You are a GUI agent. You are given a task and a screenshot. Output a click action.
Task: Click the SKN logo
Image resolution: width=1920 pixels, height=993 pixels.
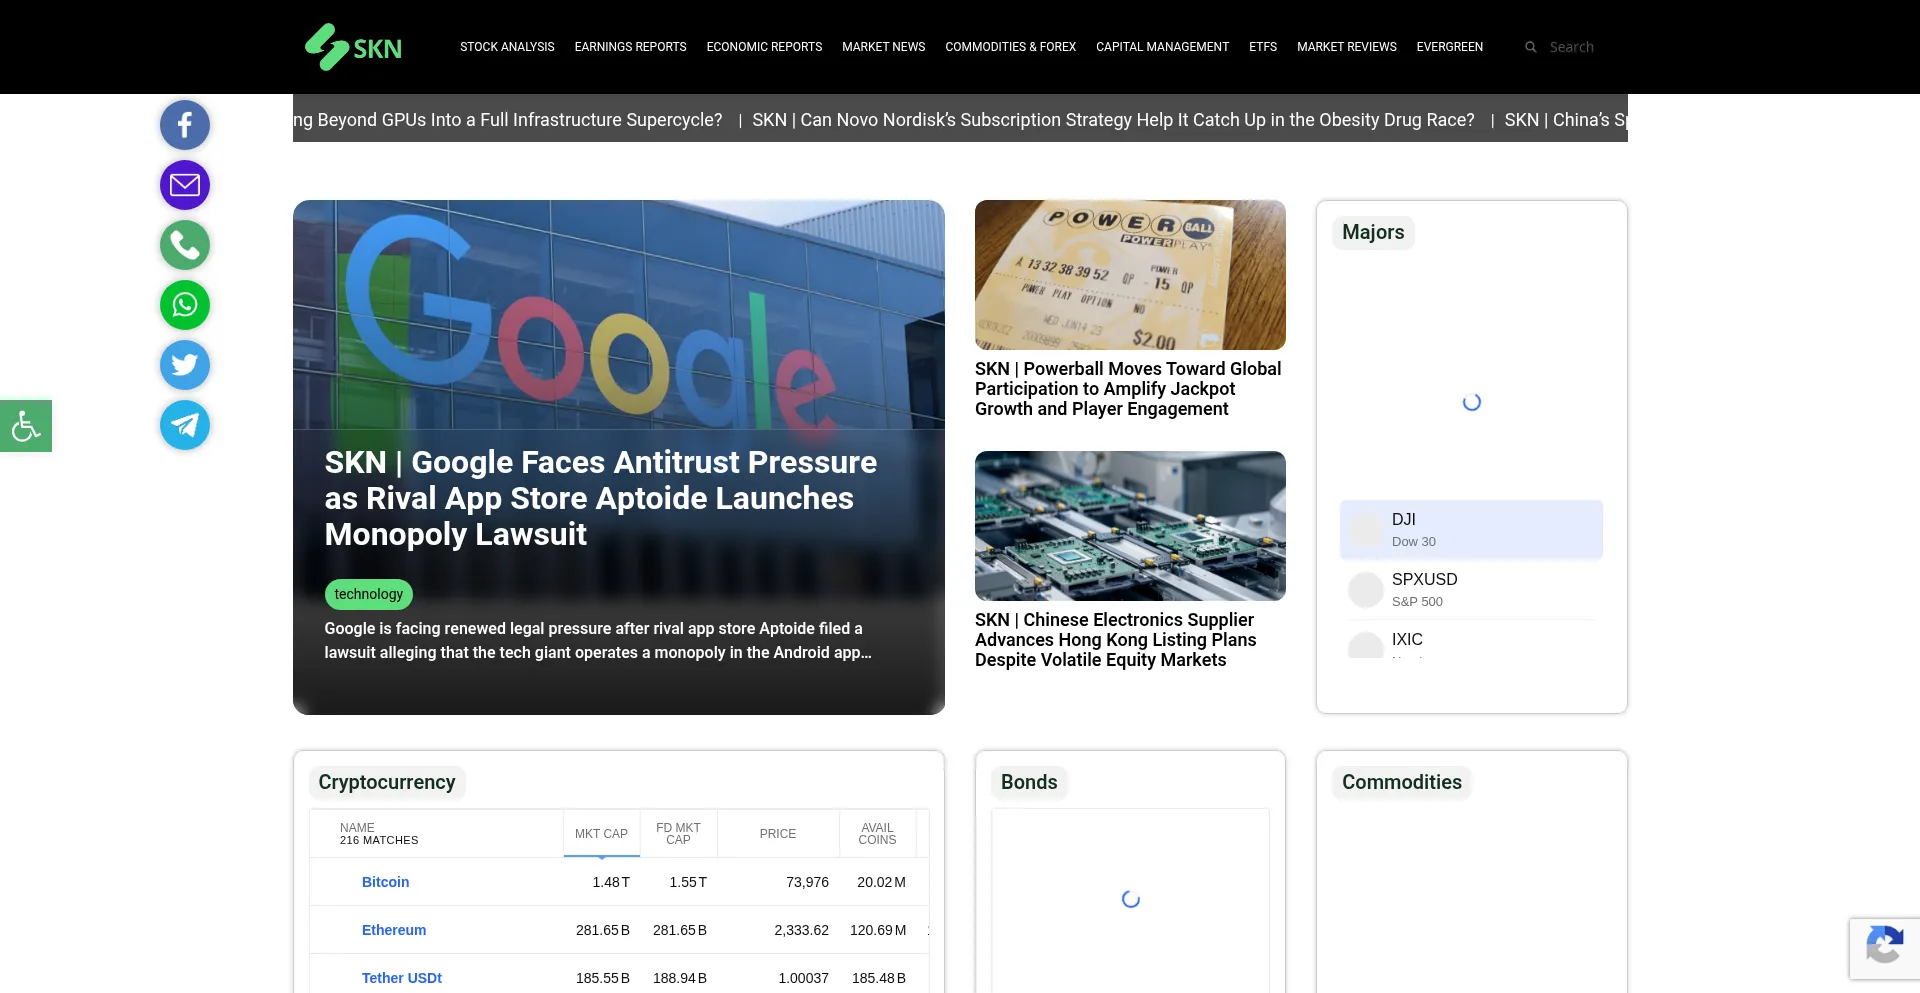click(353, 47)
